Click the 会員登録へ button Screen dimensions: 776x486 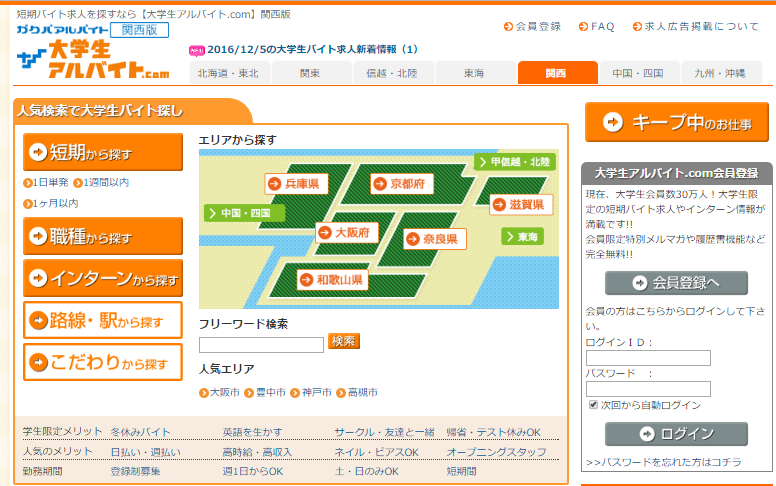coord(676,283)
